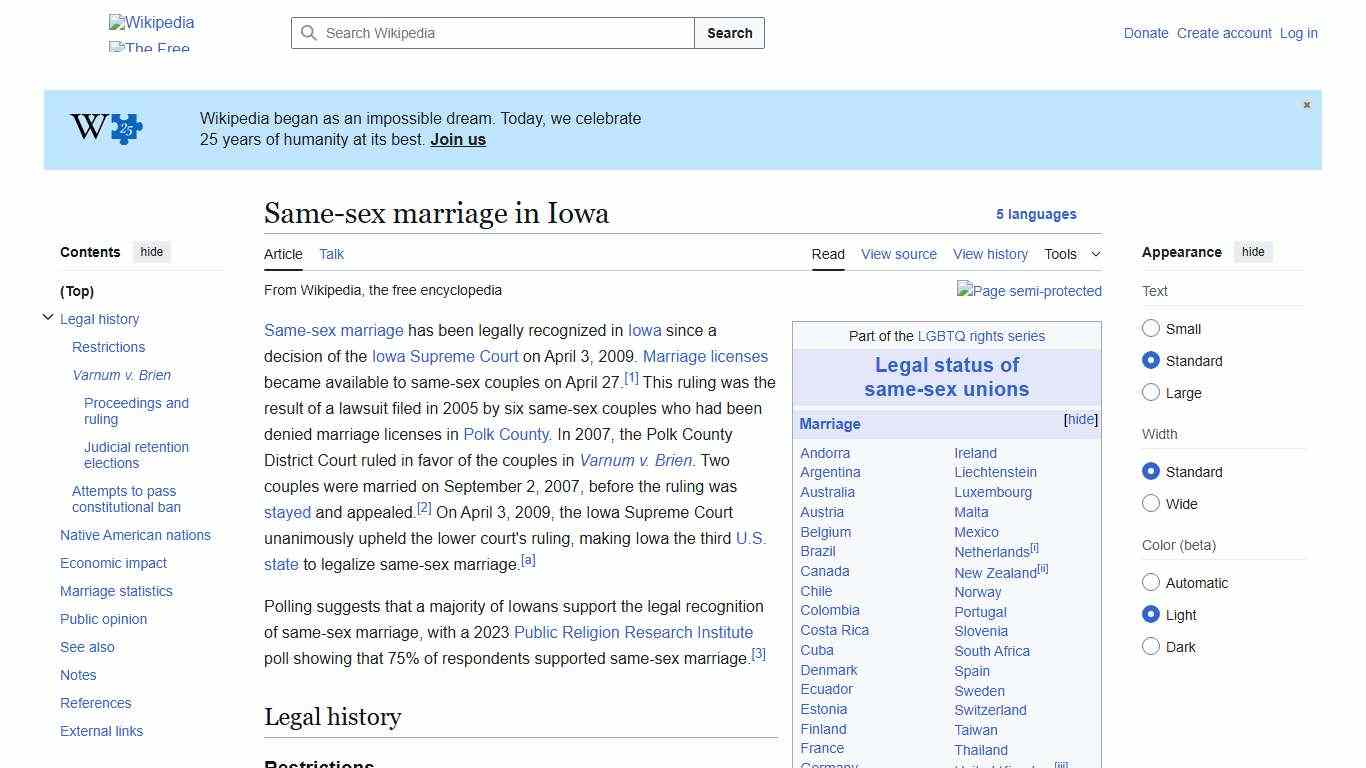Dismiss the anniversary banner with the × icon
The image size is (1366, 768).
(1306, 104)
